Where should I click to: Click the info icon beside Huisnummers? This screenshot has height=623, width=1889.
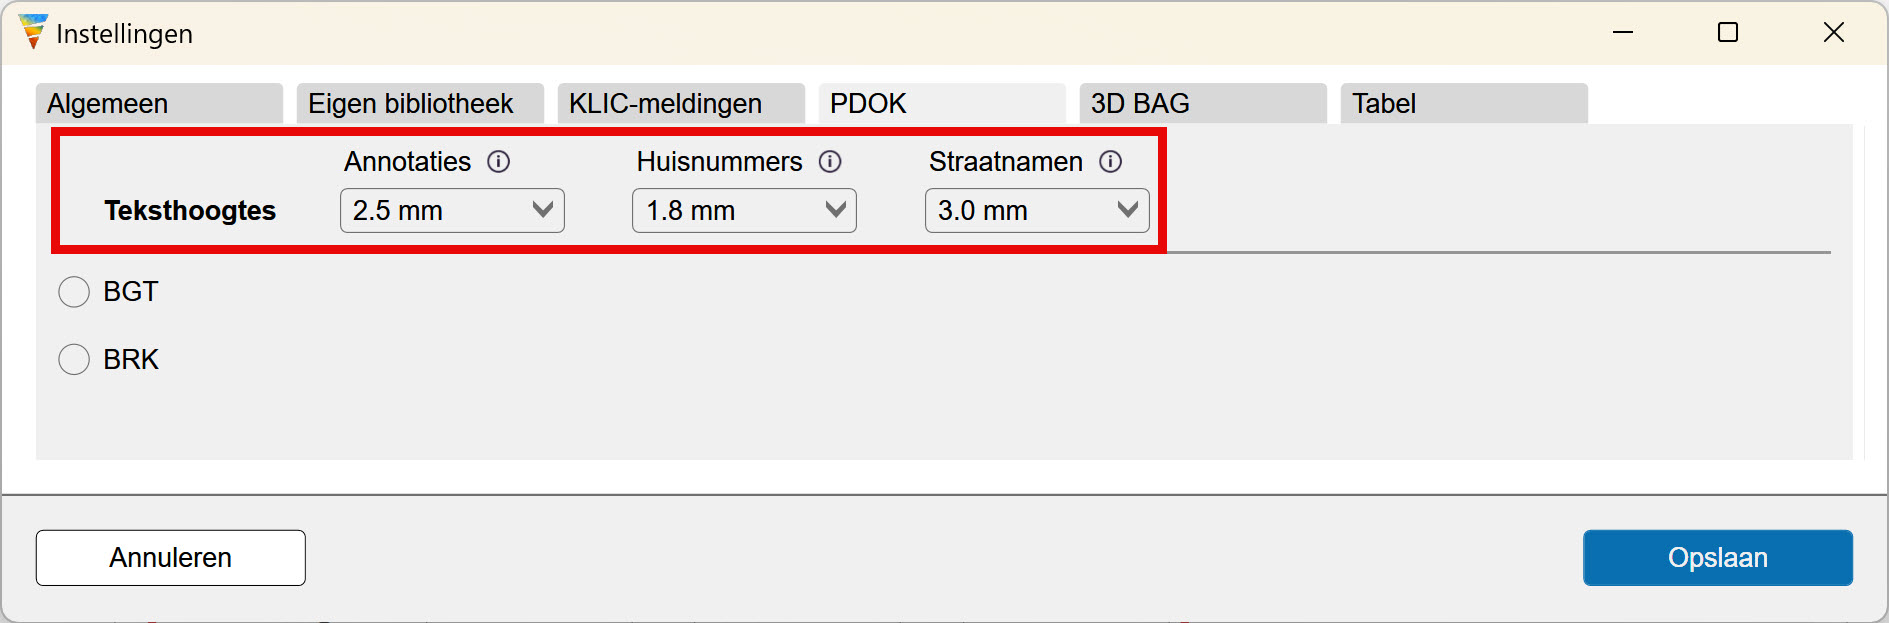pos(830,162)
